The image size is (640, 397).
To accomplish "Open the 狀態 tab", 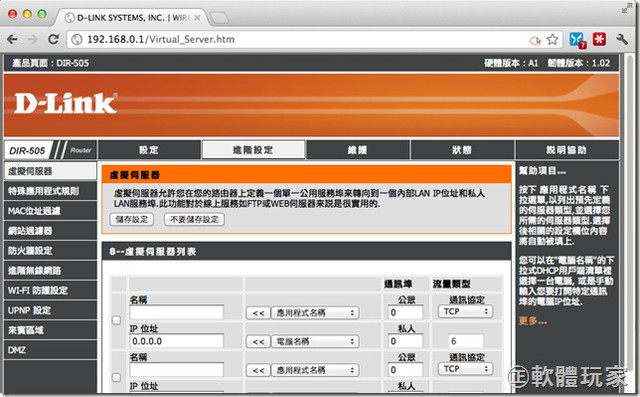I will click(462, 150).
